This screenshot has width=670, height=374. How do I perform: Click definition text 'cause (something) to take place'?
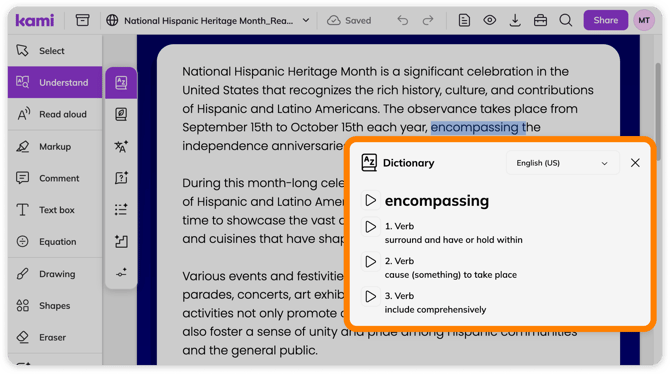pos(450,275)
